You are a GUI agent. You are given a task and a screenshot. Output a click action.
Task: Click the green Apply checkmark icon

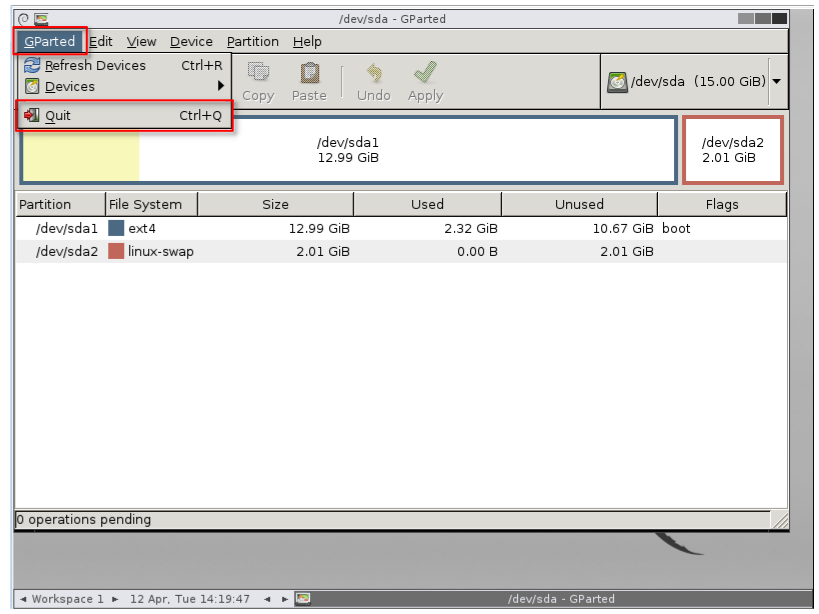coord(425,72)
